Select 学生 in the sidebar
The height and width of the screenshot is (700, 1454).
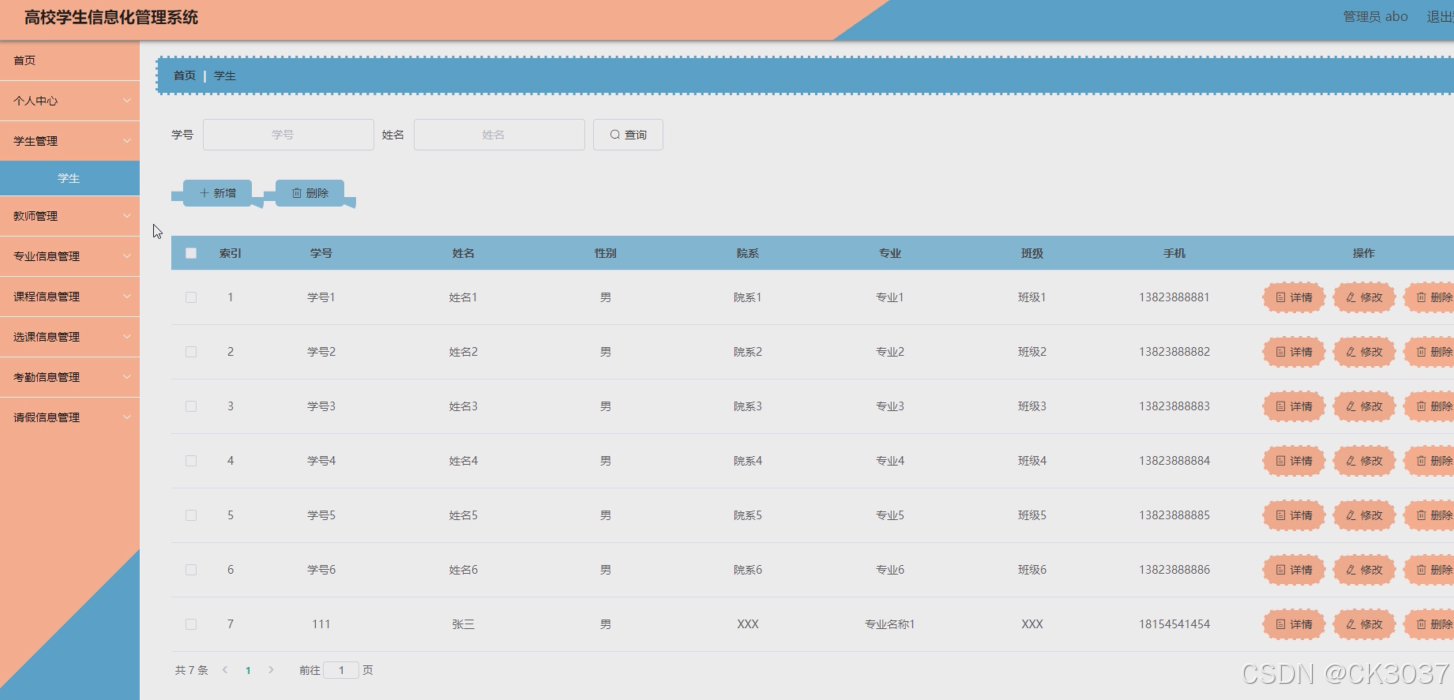(69, 177)
